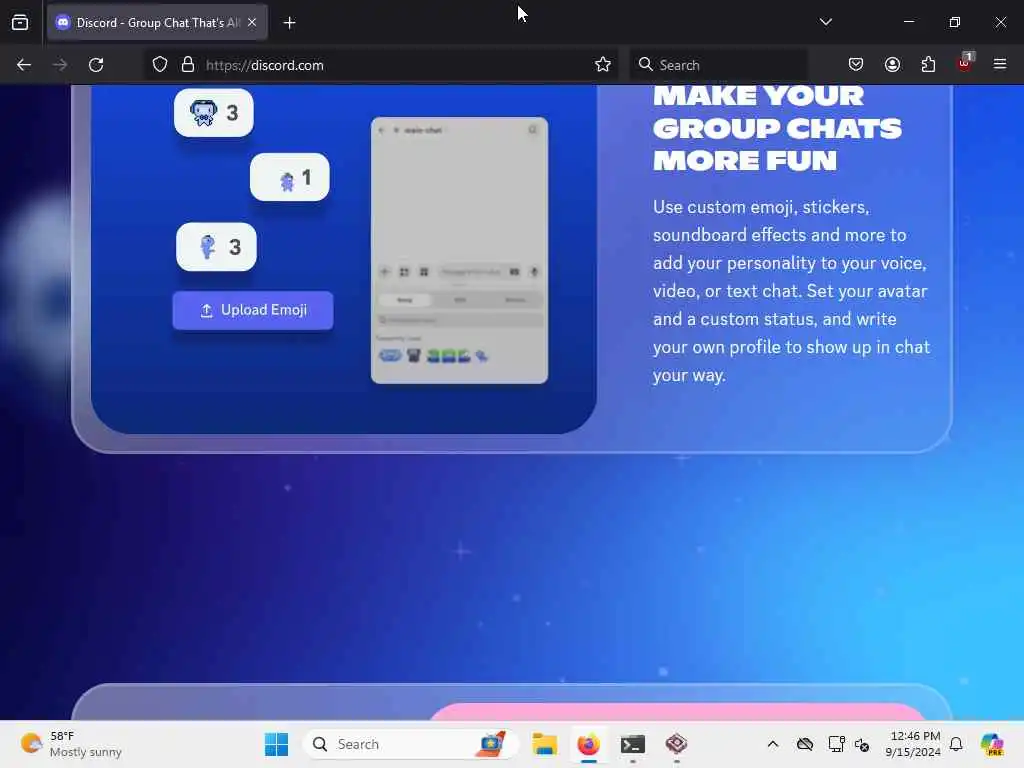Open the notifications bell
This screenshot has height=768, width=1024.
[x=956, y=744]
